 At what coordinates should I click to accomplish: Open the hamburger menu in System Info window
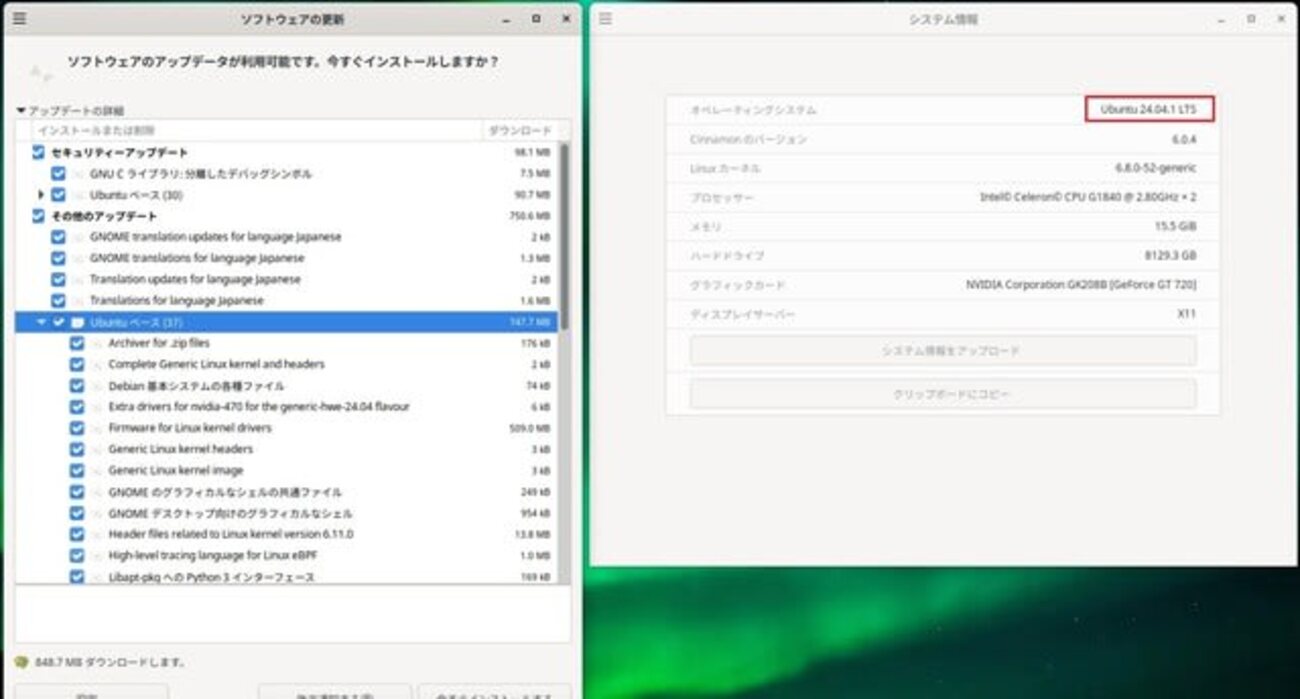605,18
